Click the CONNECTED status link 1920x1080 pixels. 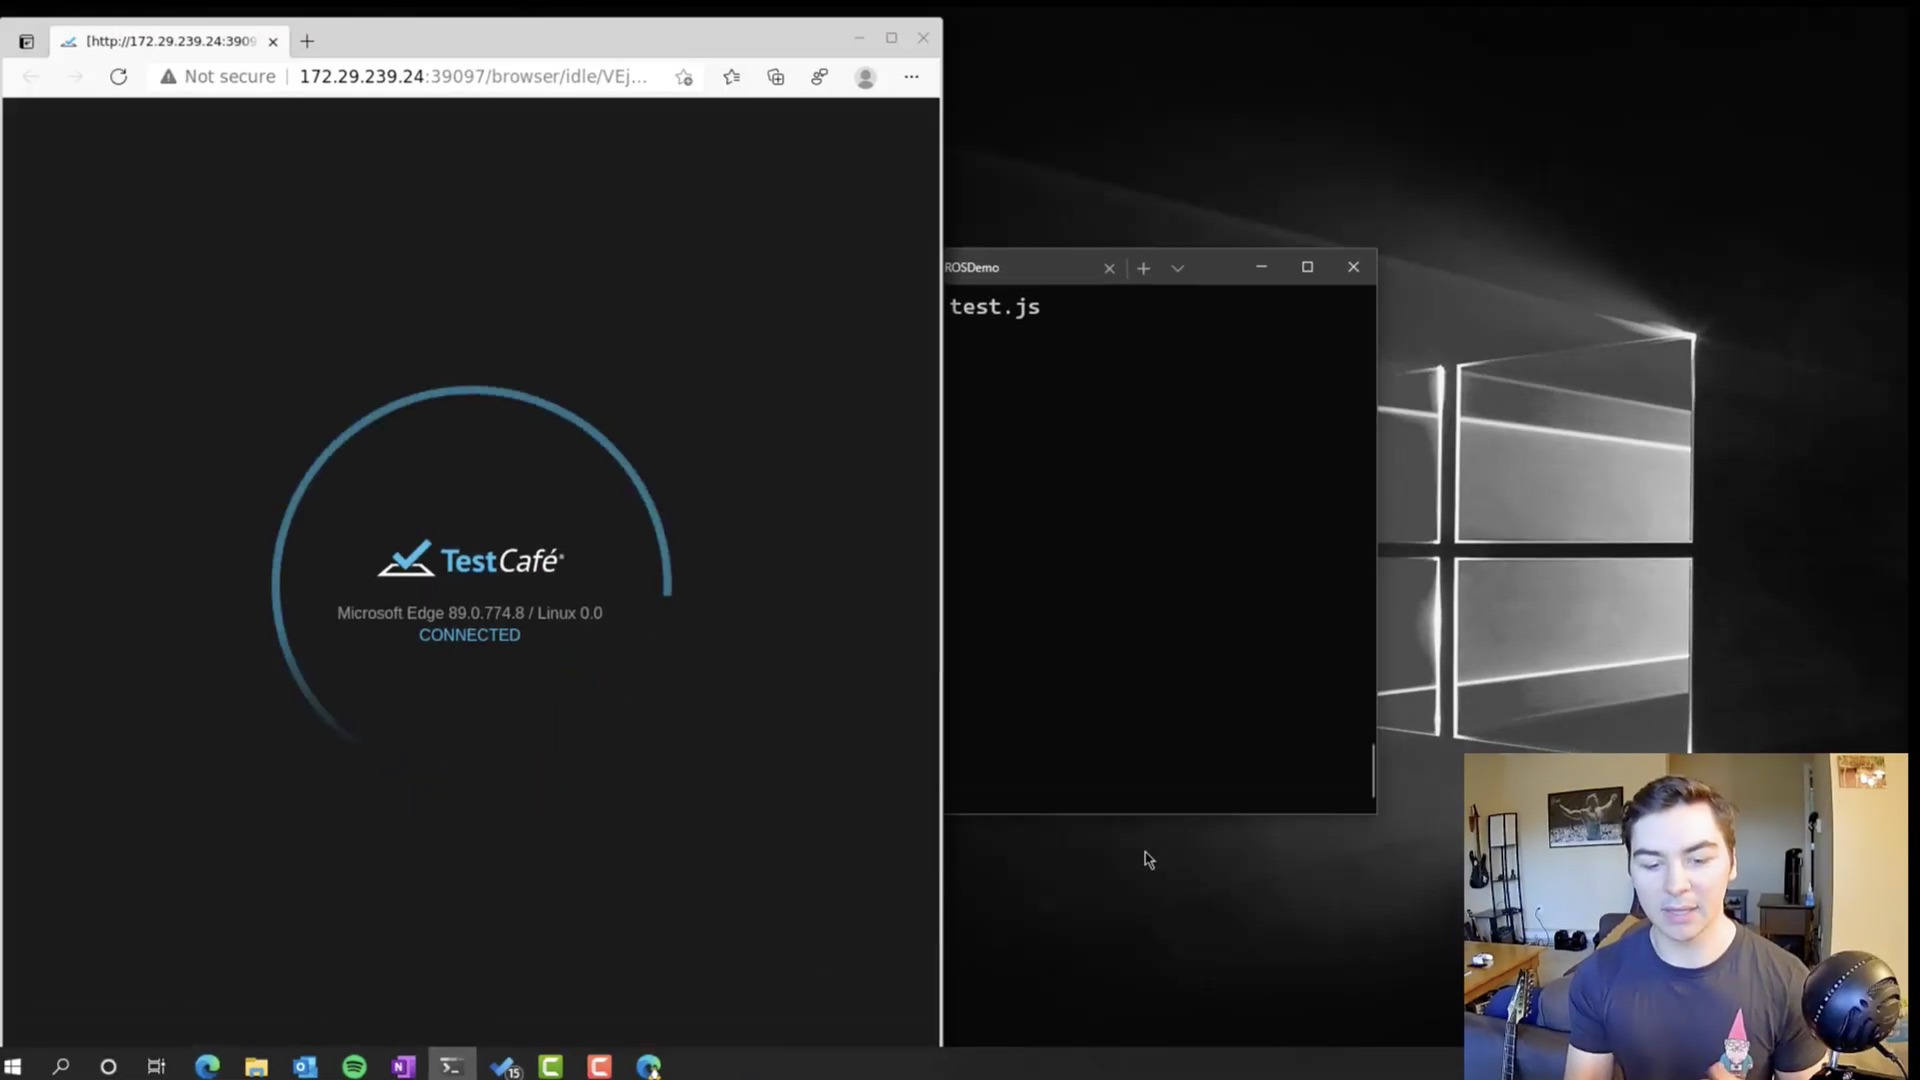(469, 634)
